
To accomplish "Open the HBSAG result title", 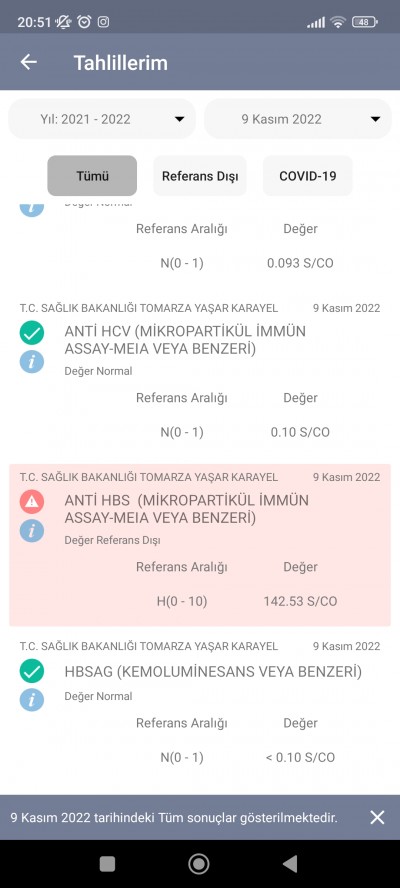I will tap(213, 672).
